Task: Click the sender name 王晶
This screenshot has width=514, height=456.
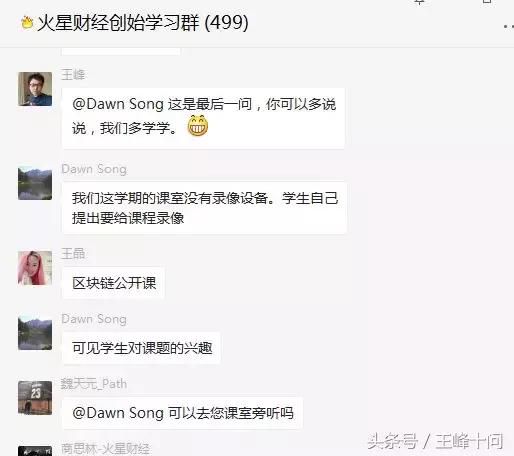Action: tap(73, 254)
